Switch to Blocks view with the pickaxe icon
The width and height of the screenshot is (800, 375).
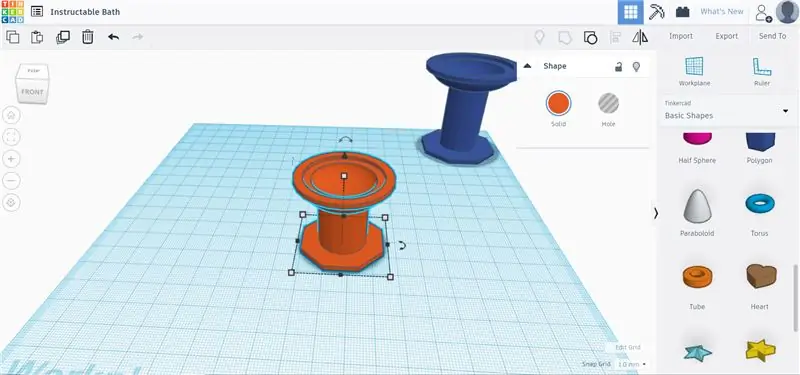(x=656, y=12)
